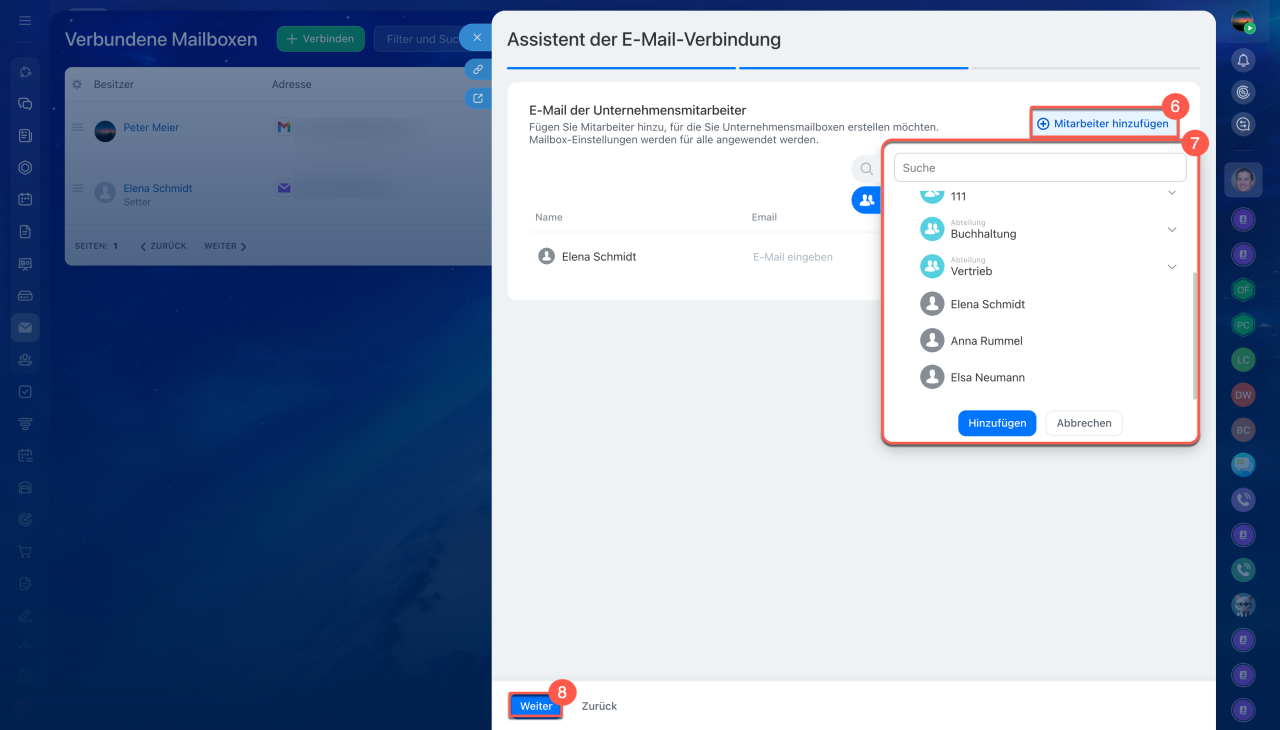The height and width of the screenshot is (730, 1280).
Task: Expand the Vertrieb department
Action: click(x=1172, y=267)
